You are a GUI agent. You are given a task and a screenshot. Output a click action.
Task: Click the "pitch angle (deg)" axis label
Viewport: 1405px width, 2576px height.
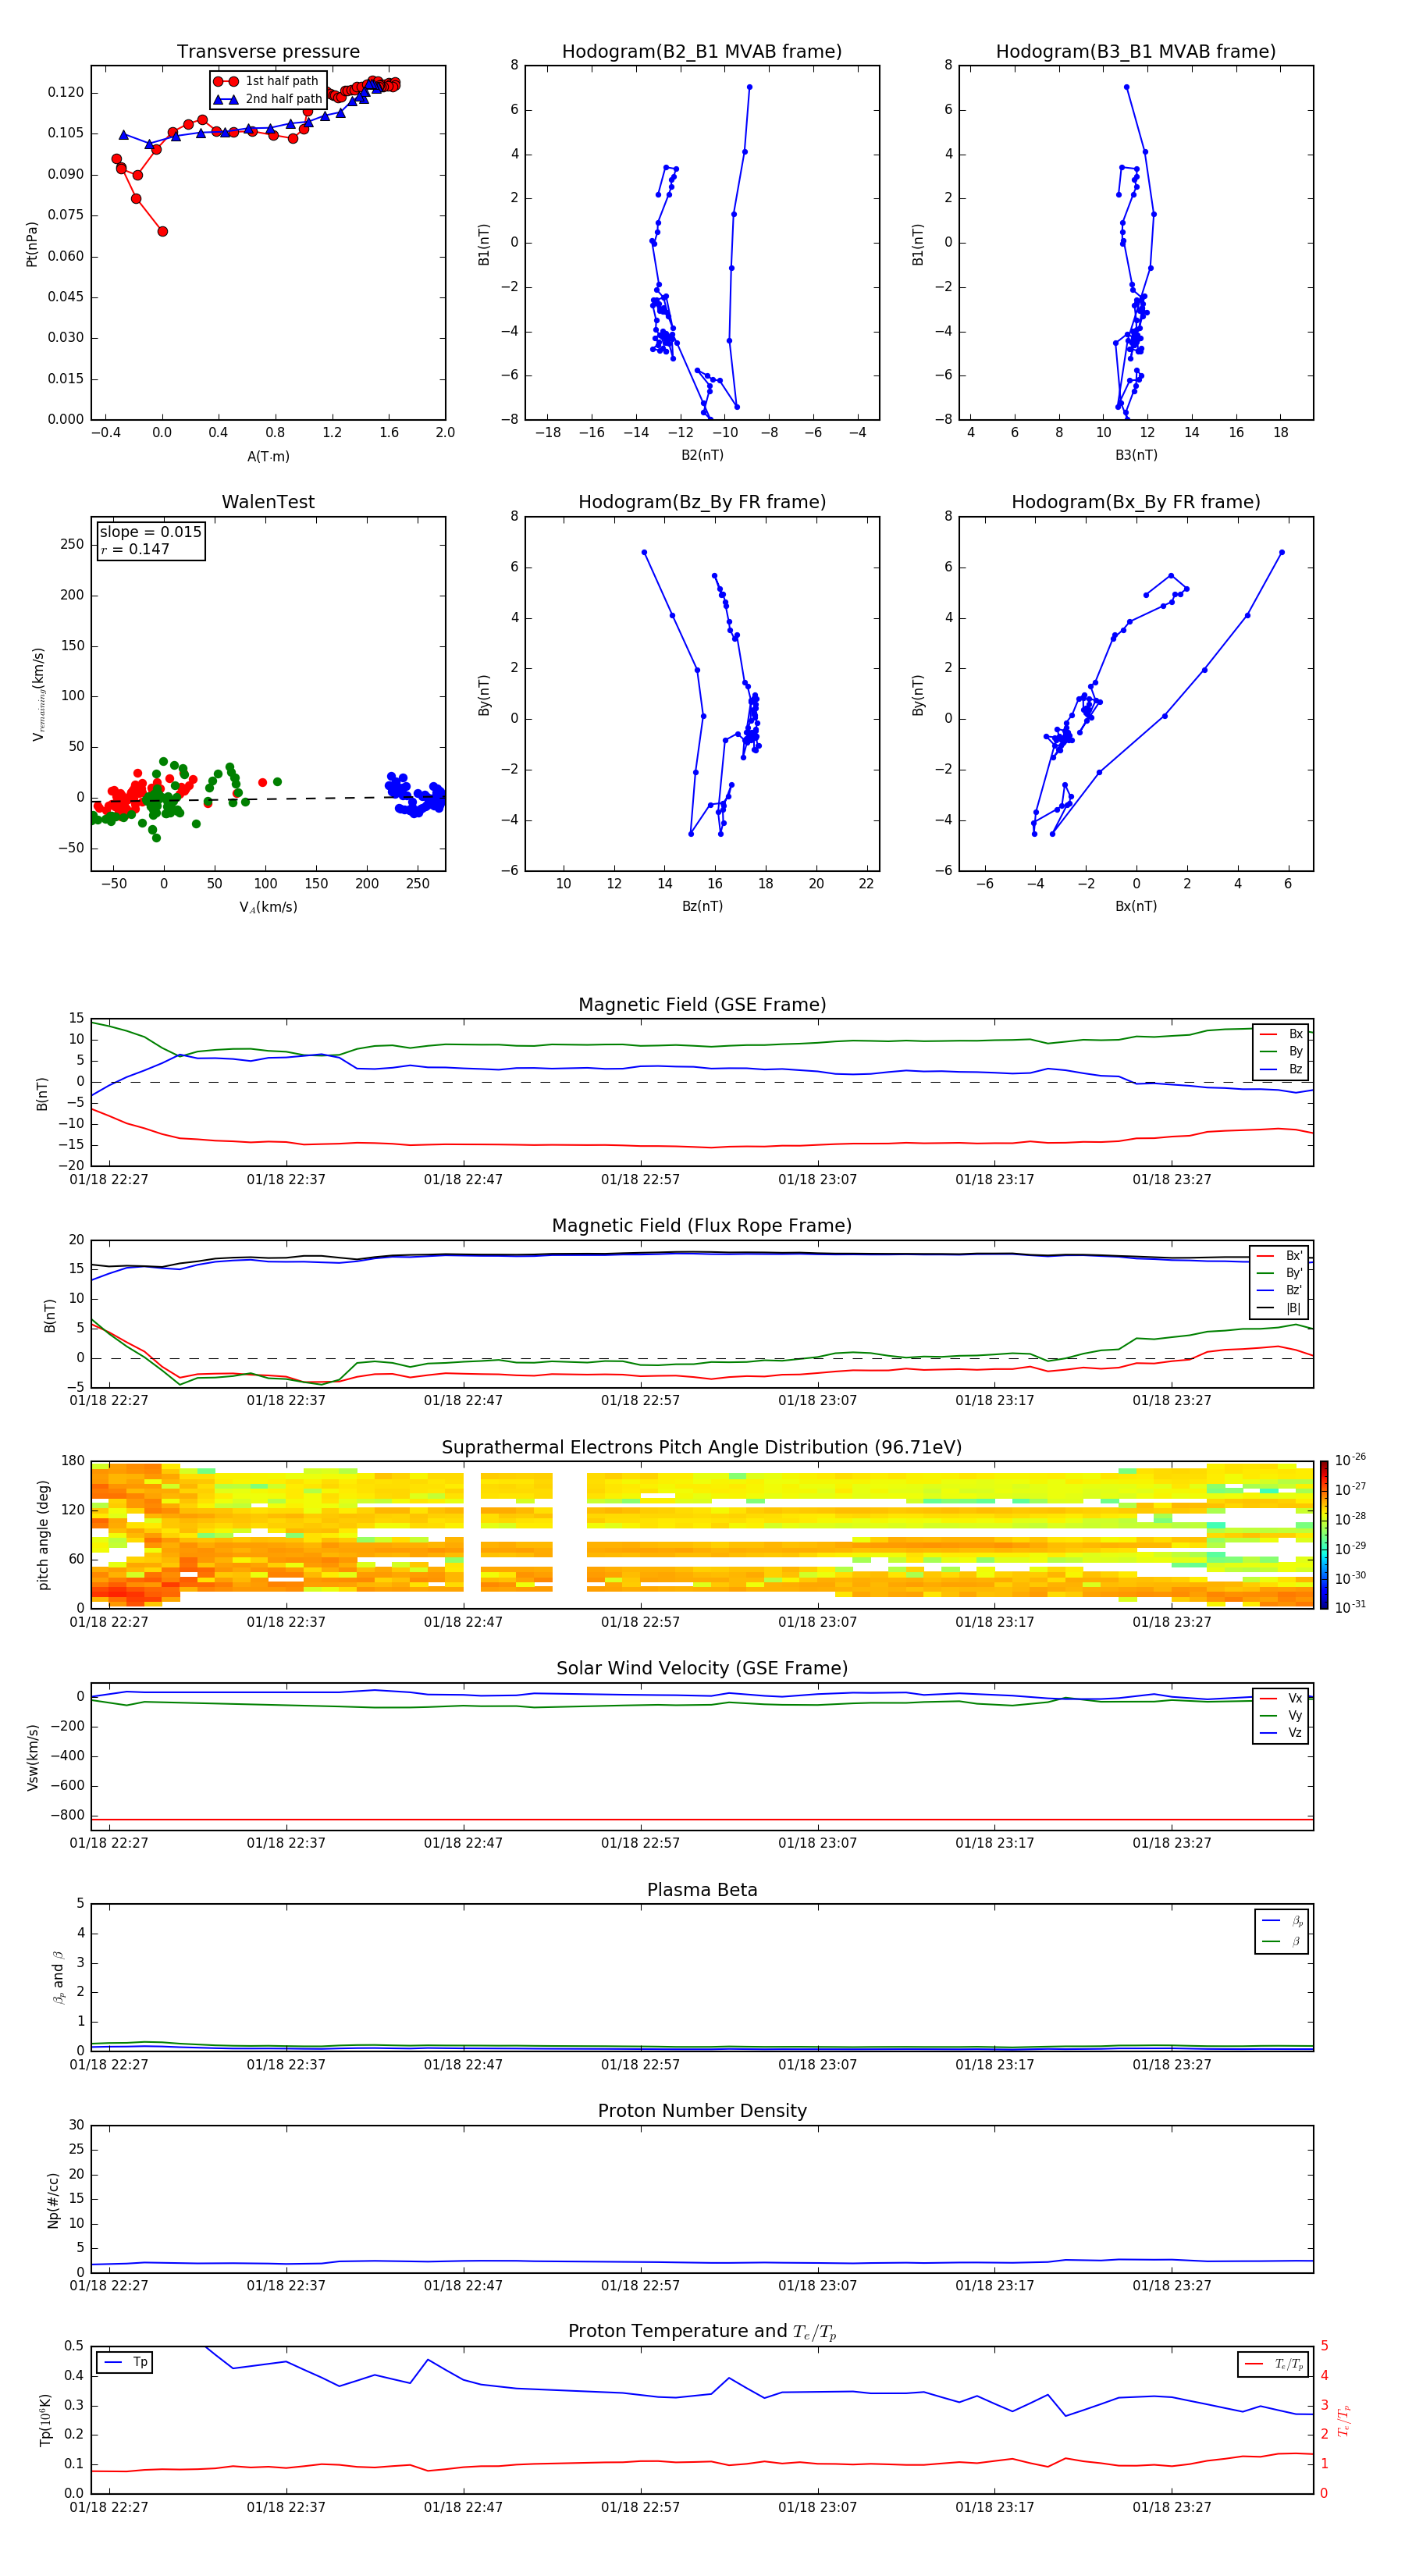point(43,1535)
